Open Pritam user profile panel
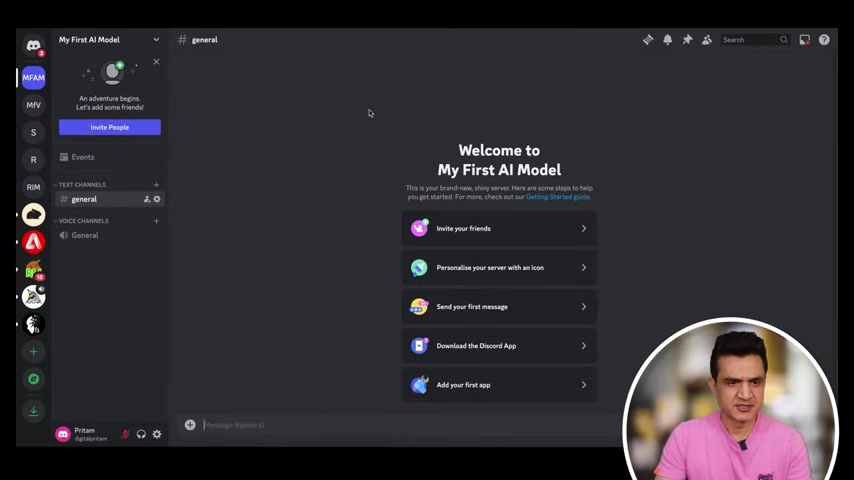Screen dimensions: 854x480 pyautogui.click(x=84, y=434)
